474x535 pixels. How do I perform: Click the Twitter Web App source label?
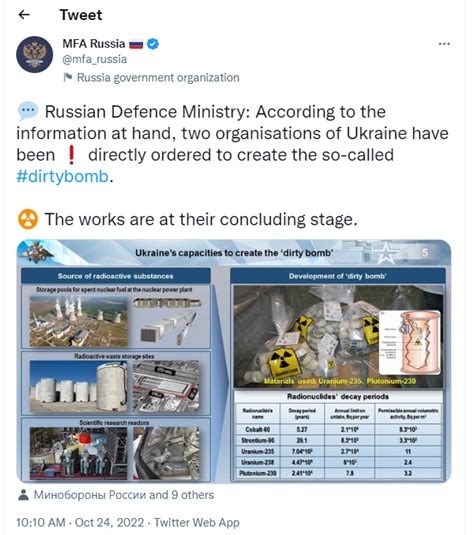click(197, 522)
